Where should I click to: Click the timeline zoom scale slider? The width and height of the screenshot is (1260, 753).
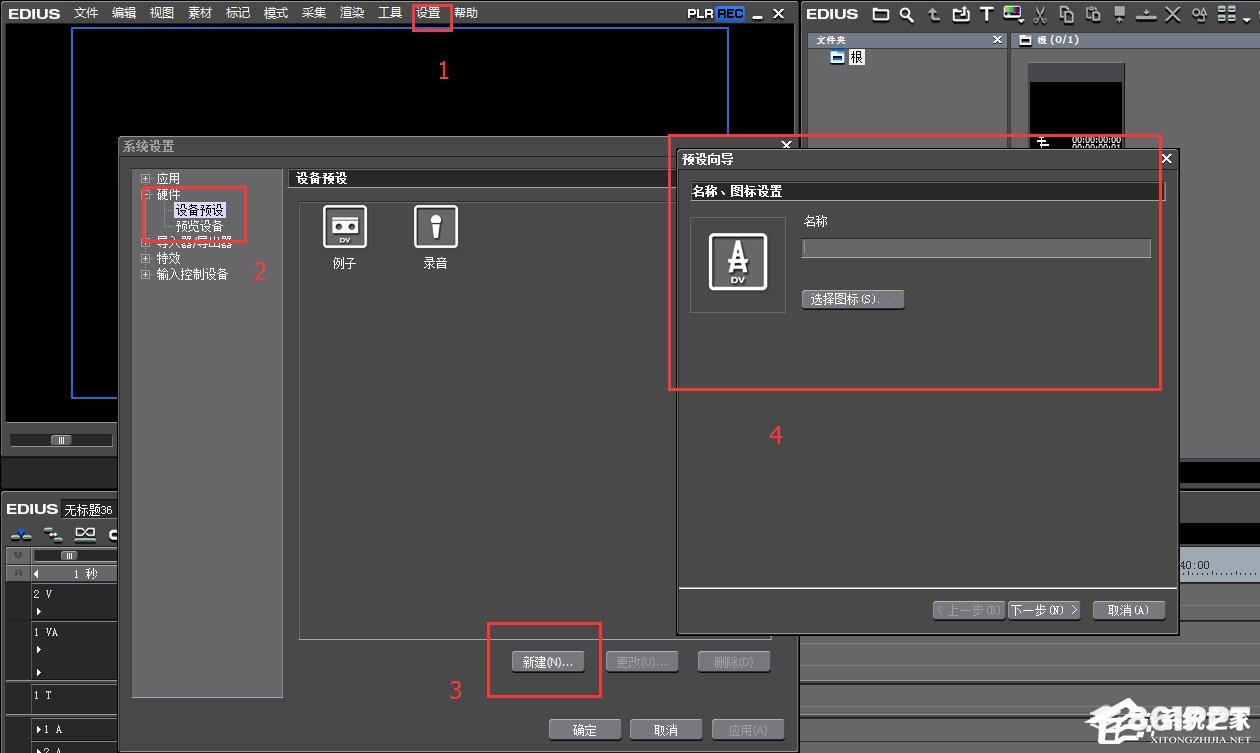(69, 555)
